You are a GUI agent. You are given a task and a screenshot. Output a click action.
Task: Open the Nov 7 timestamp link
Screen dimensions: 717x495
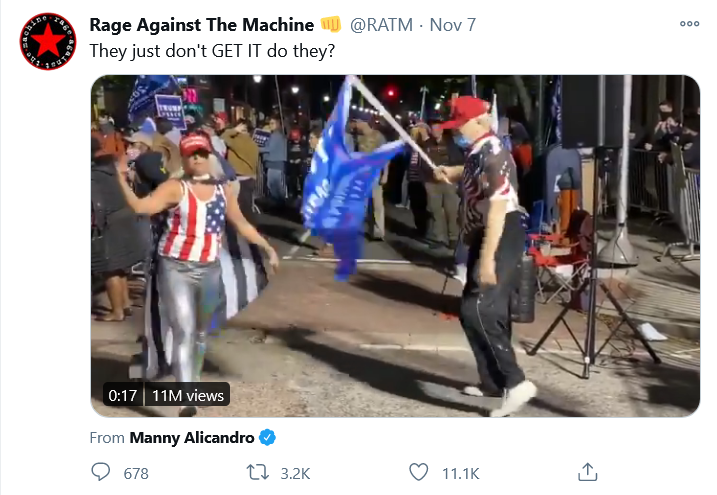pos(453,25)
